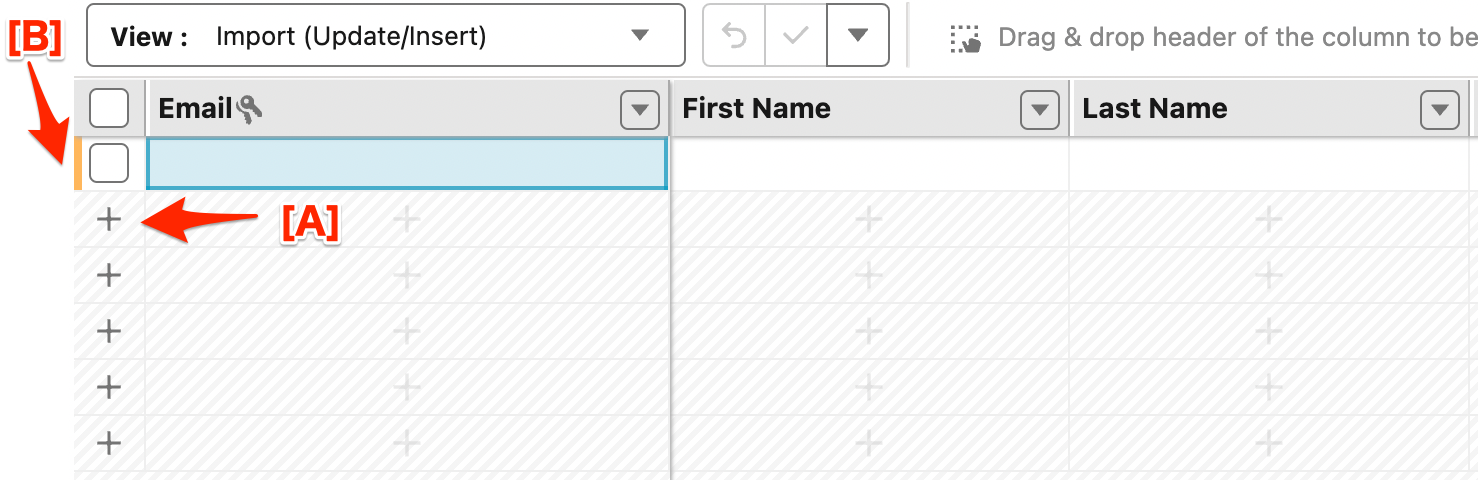
Task: Open Email column filter dropdown
Action: tap(640, 109)
